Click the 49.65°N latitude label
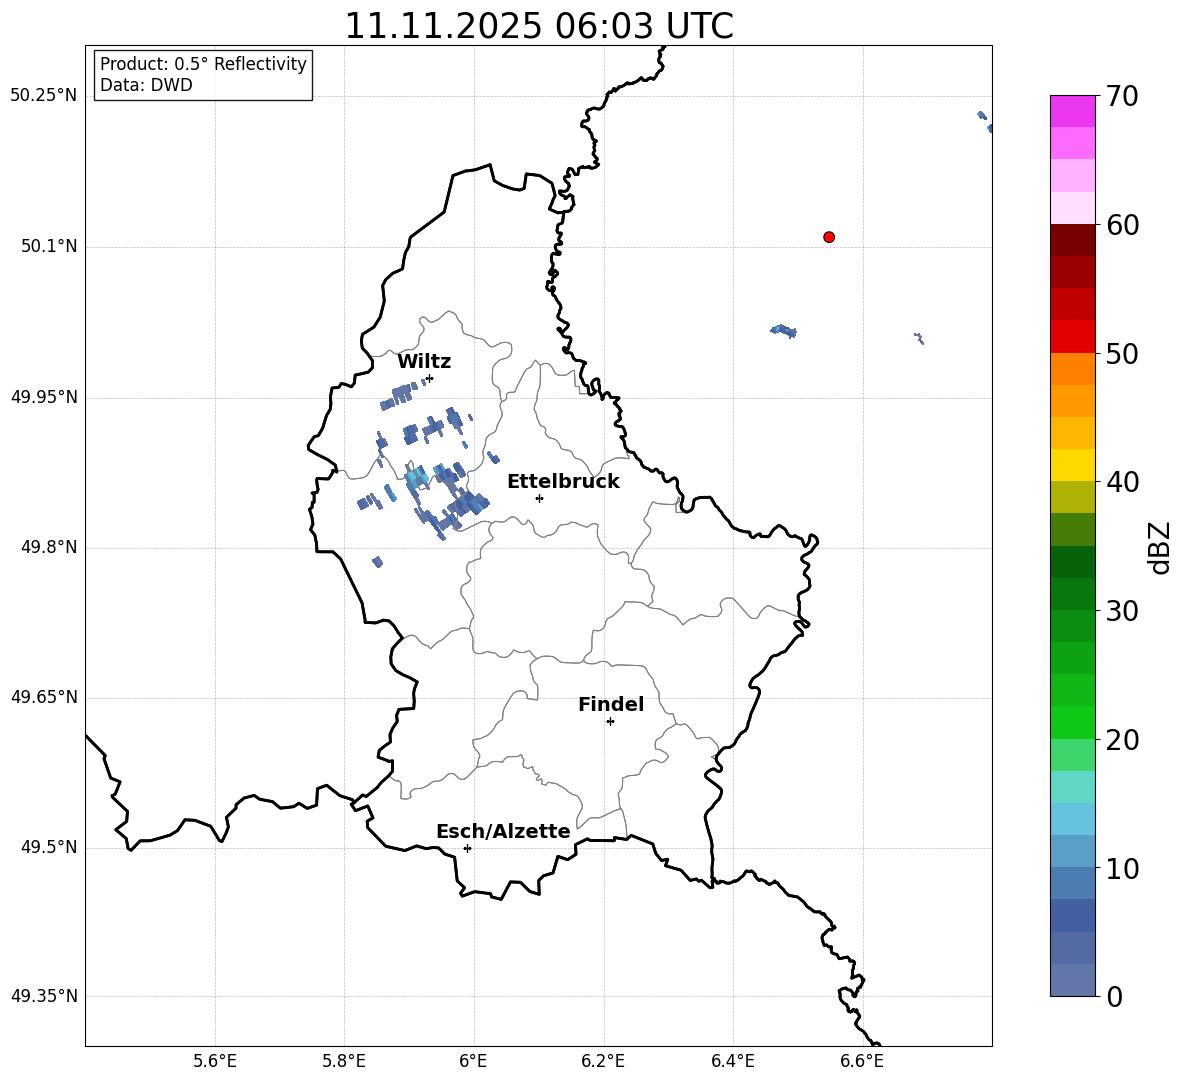 click(x=44, y=697)
